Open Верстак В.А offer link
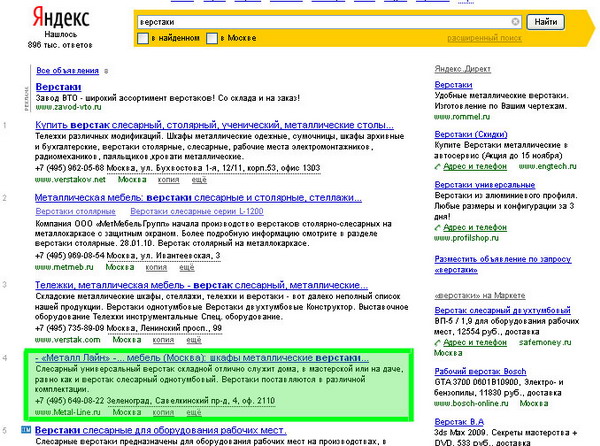 tap(459, 422)
